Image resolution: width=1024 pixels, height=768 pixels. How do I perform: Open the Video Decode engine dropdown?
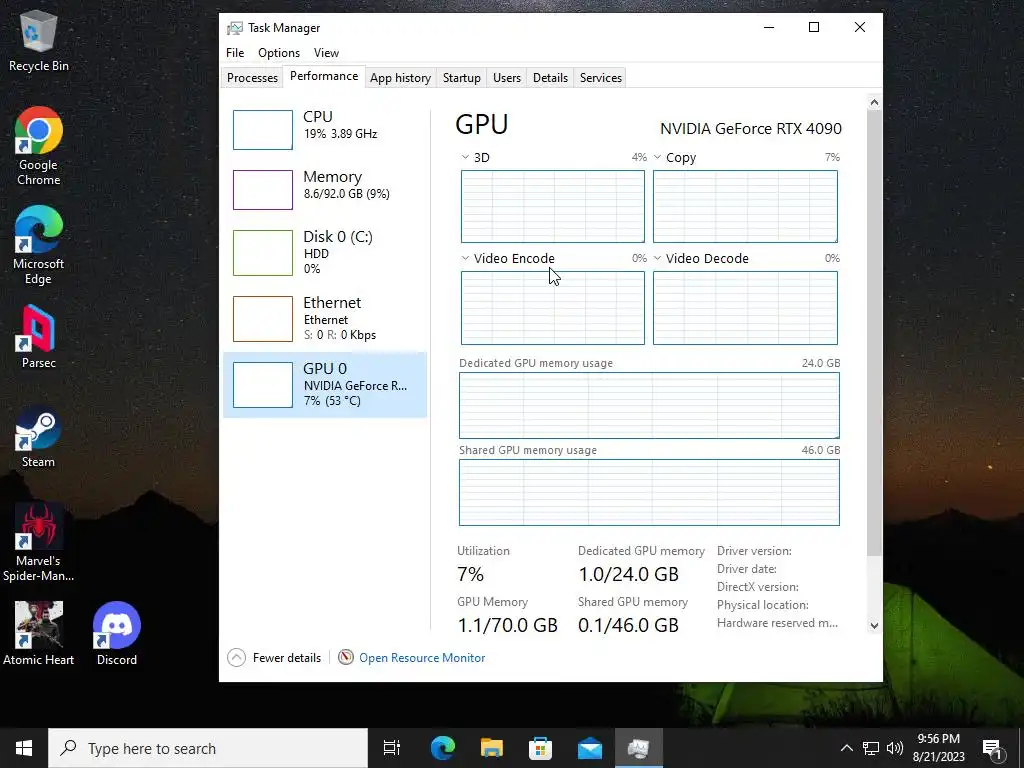click(658, 259)
